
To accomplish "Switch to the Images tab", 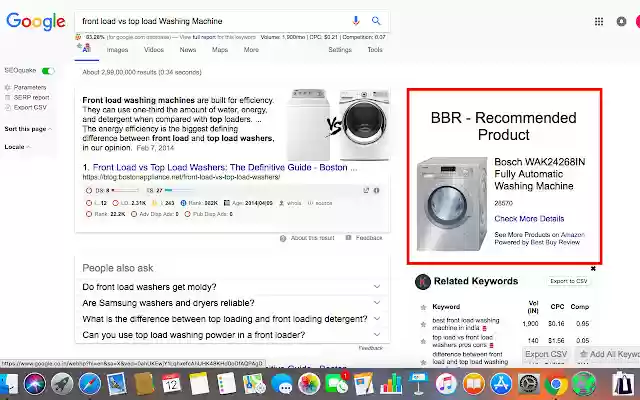I will pyautogui.click(x=117, y=50).
